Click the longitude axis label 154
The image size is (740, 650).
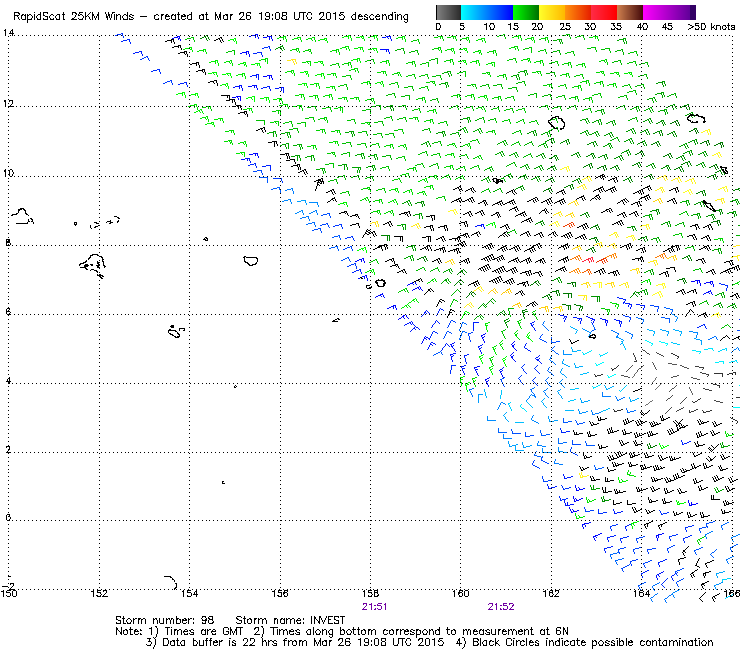coord(190,594)
